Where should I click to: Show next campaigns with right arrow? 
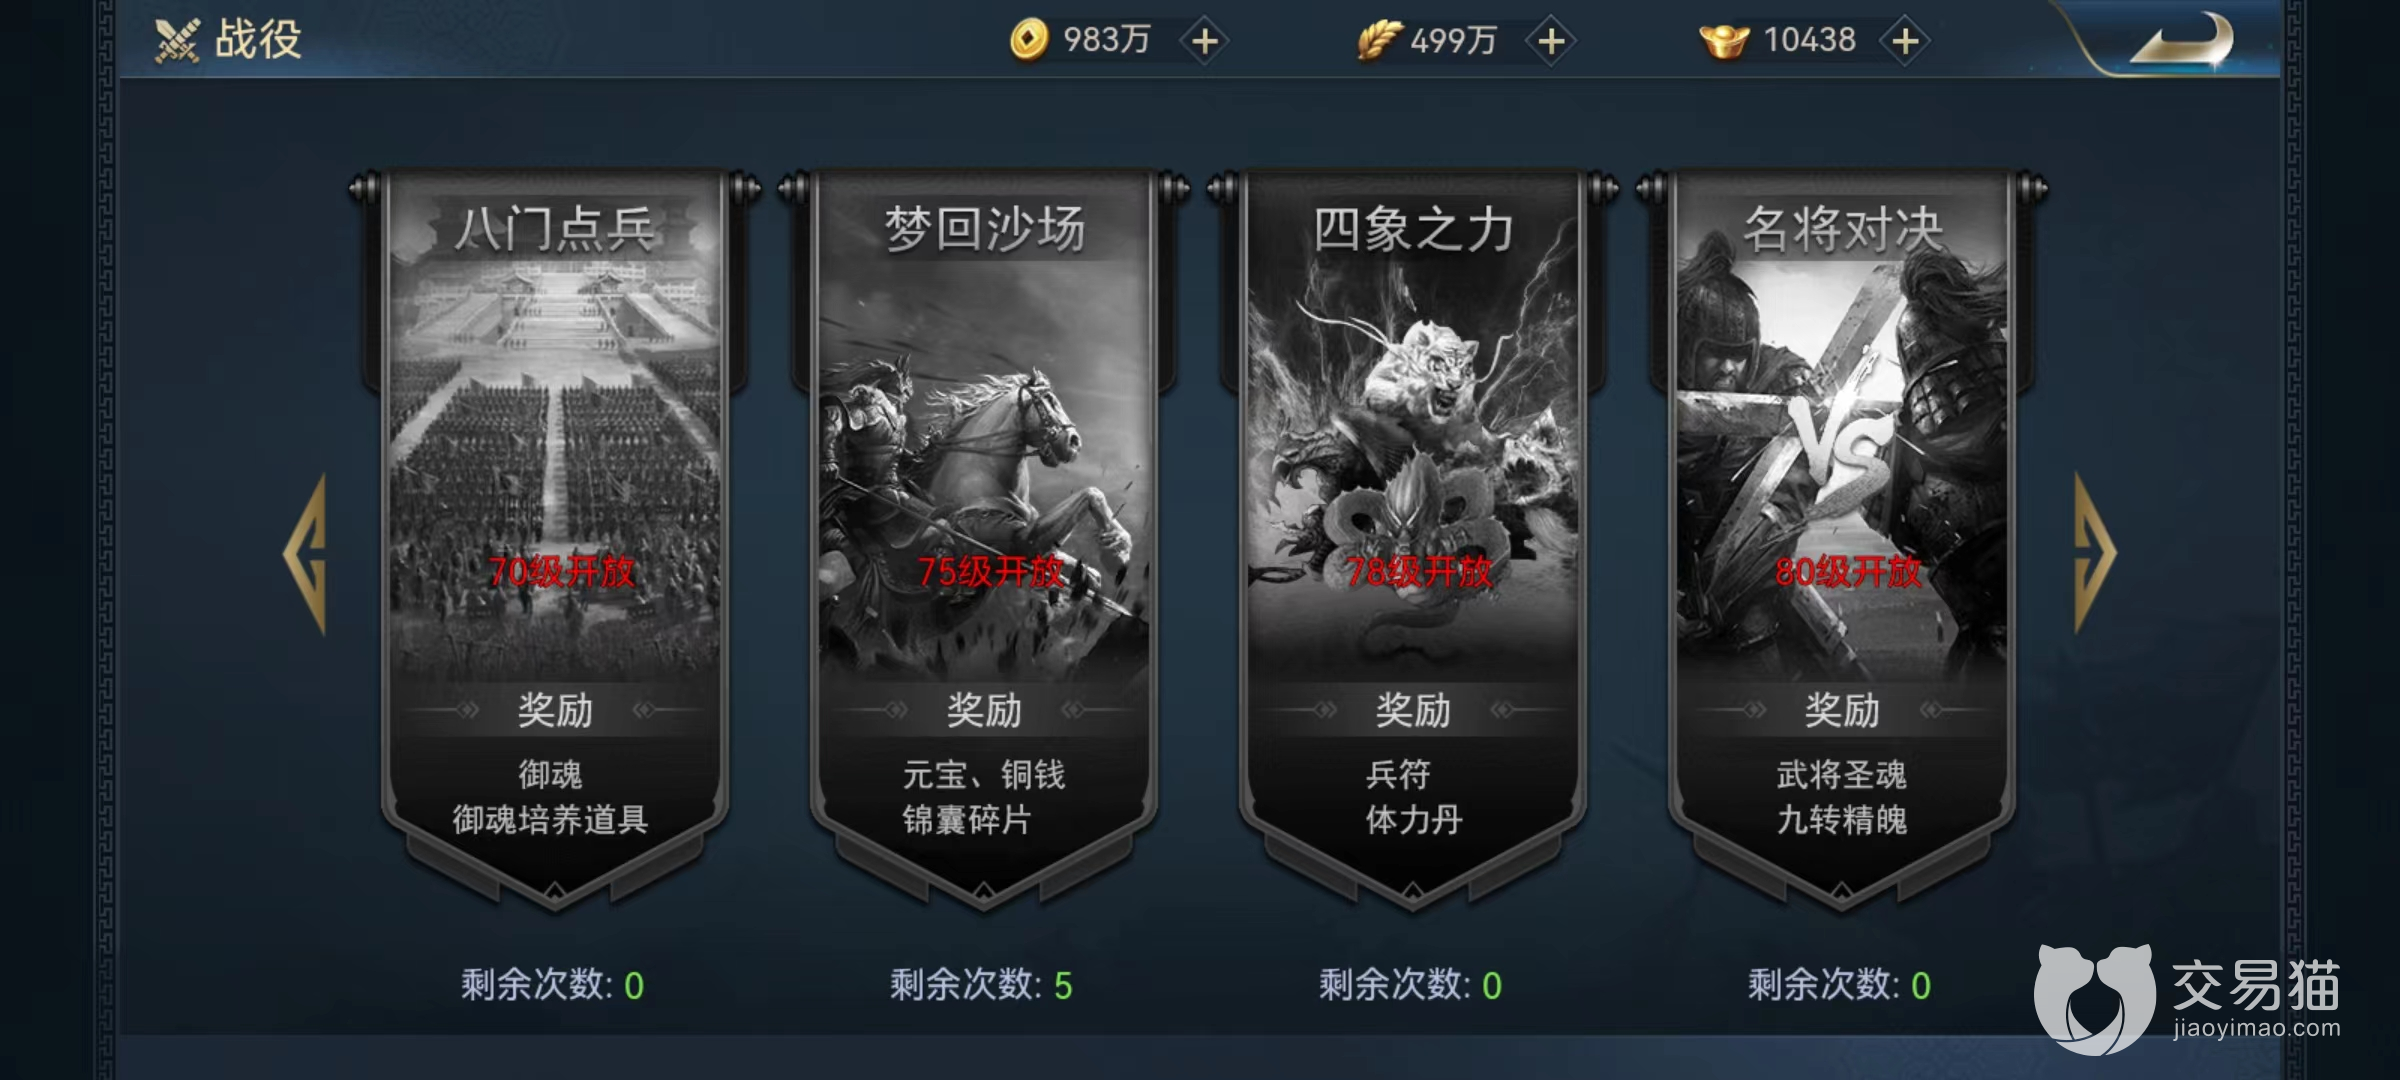(2094, 553)
